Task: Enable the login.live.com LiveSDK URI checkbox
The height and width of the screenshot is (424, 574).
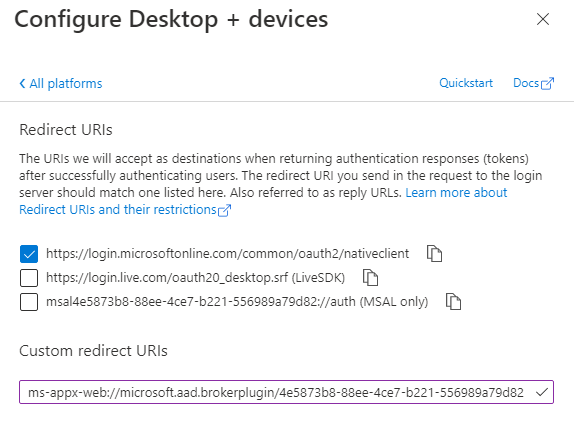Action: pyautogui.click(x=29, y=278)
